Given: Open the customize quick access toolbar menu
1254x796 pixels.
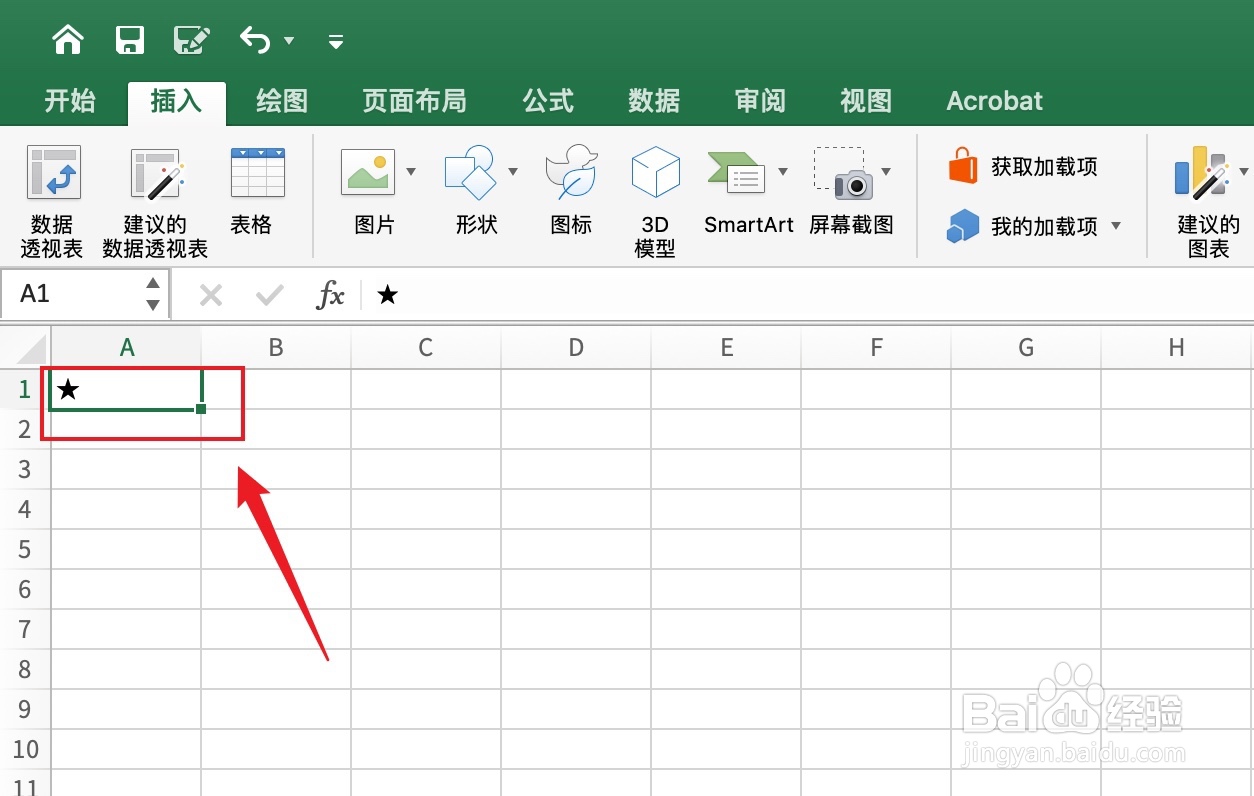Looking at the screenshot, I should (x=336, y=41).
